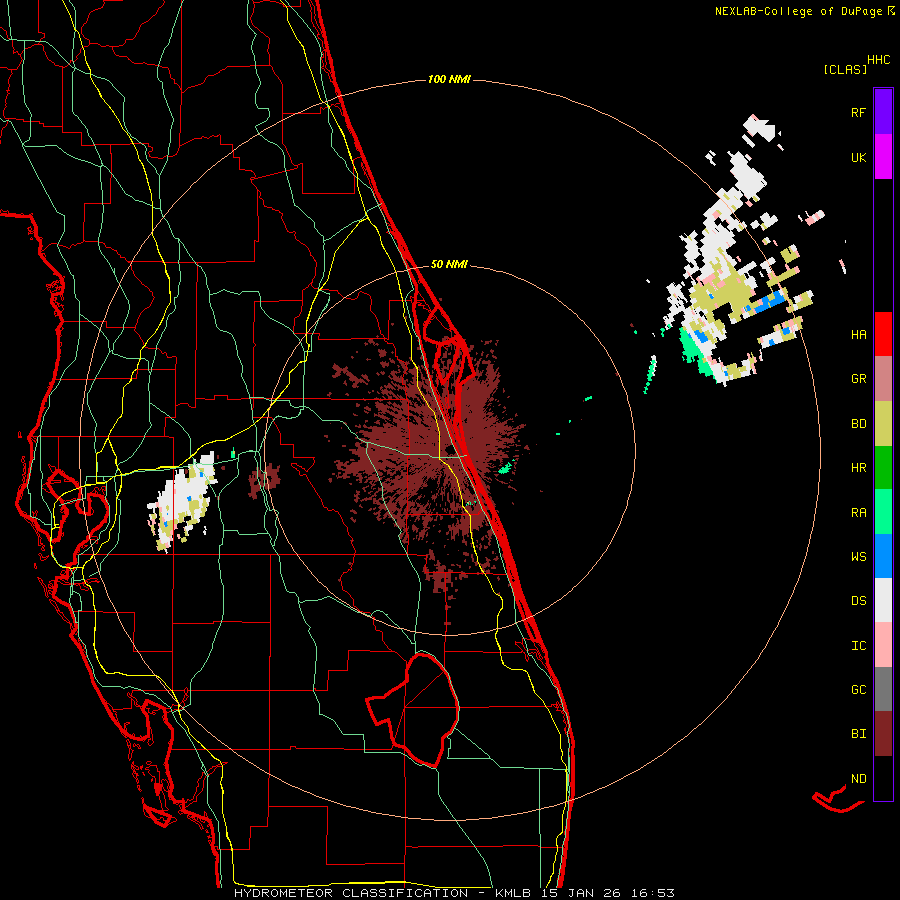Click the 50 NMI range ring label
The width and height of the screenshot is (900, 900).
click(x=449, y=264)
